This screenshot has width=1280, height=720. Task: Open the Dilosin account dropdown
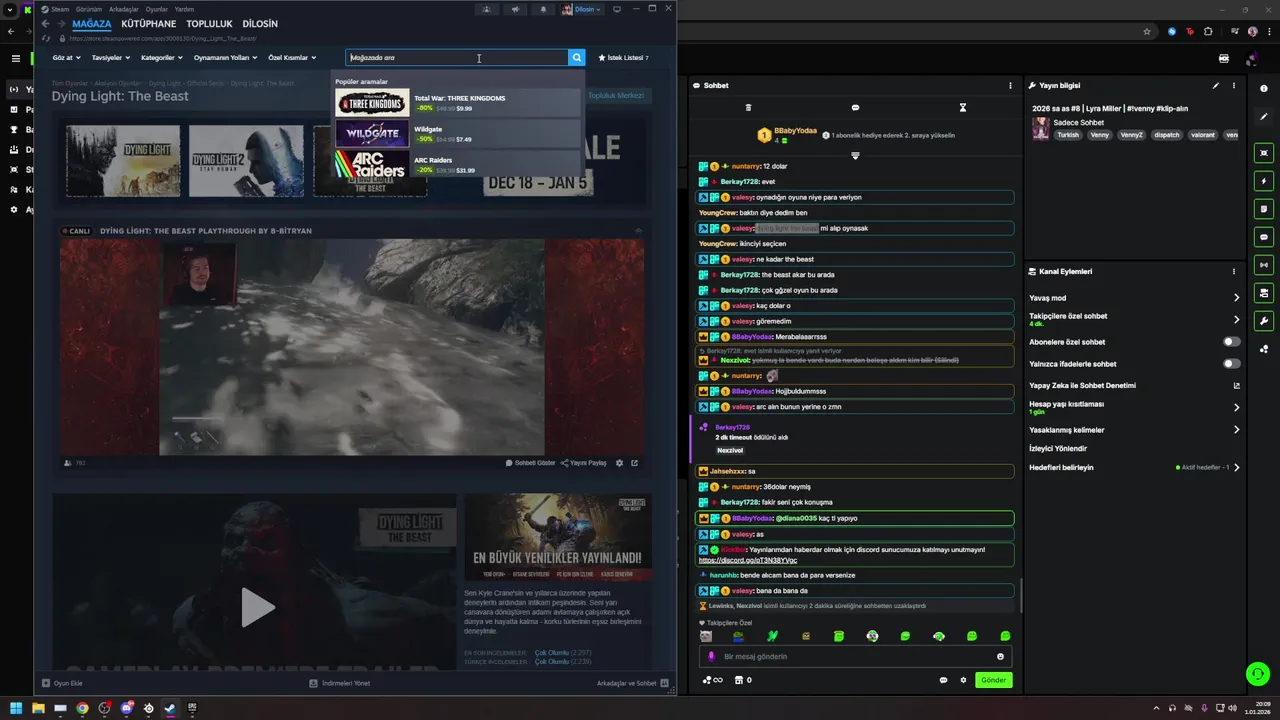point(582,9)
